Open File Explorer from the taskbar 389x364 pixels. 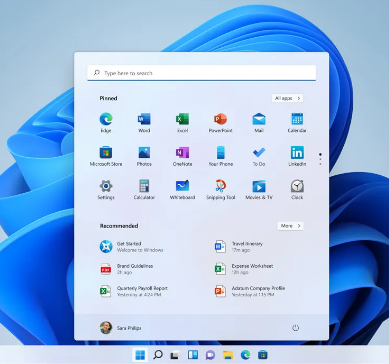coord(228,355)
